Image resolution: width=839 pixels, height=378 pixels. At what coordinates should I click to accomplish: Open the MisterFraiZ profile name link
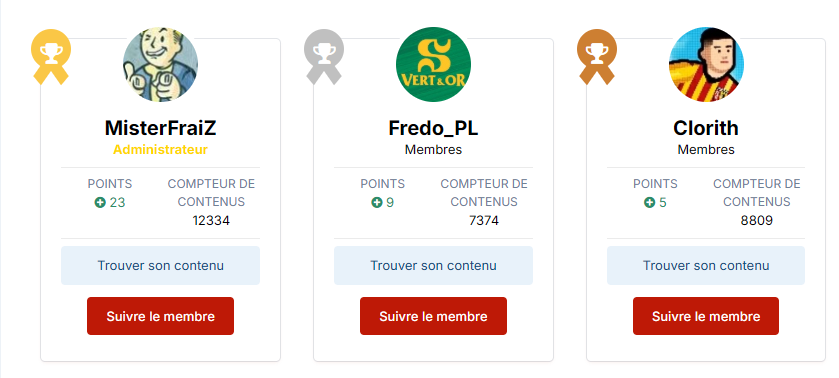tap(161, 128)
